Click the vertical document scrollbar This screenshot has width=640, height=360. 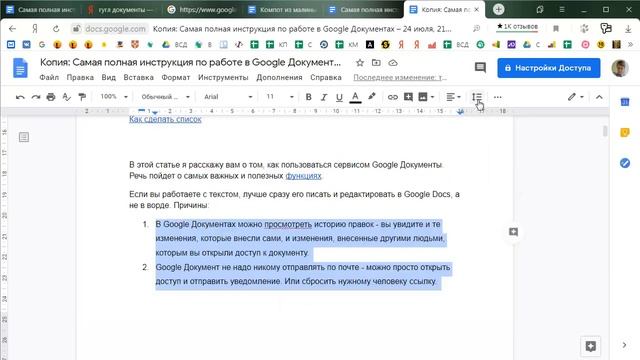[605, 131]
